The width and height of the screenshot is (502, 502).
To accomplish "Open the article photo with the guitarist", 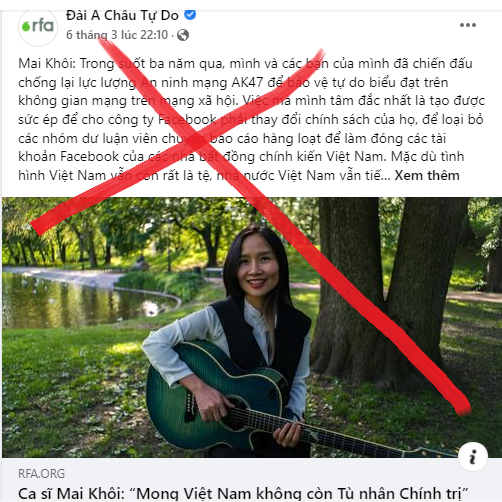I will pyautogui.click(x=252, y=327).
